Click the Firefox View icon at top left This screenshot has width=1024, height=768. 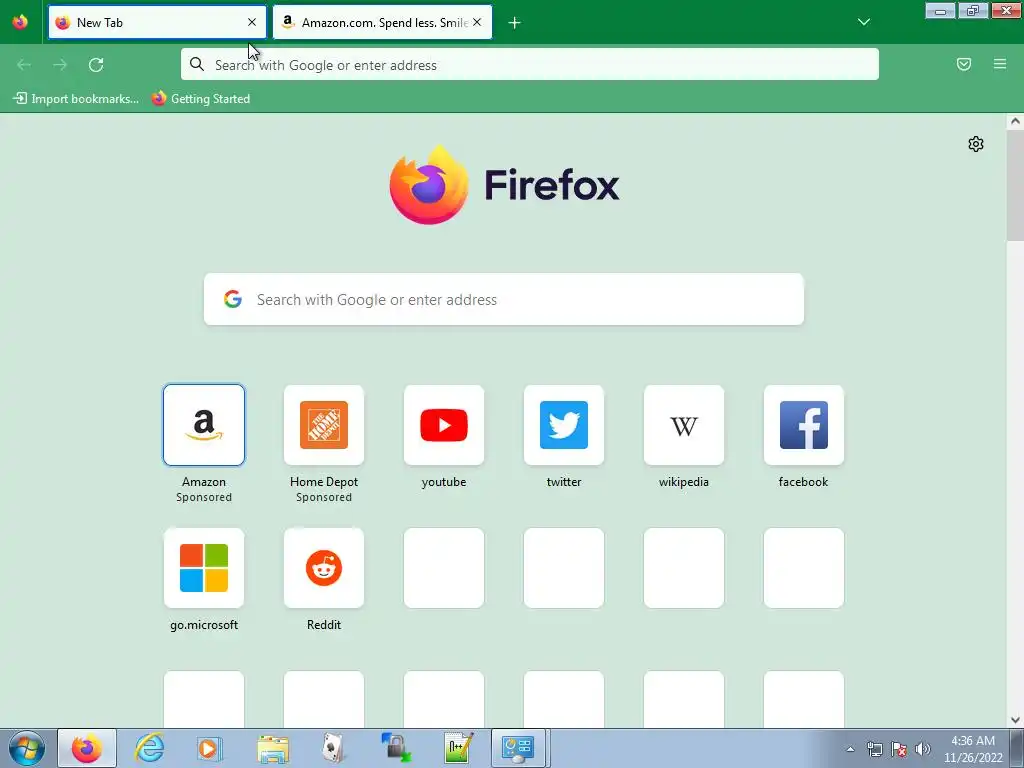point(20,22)
